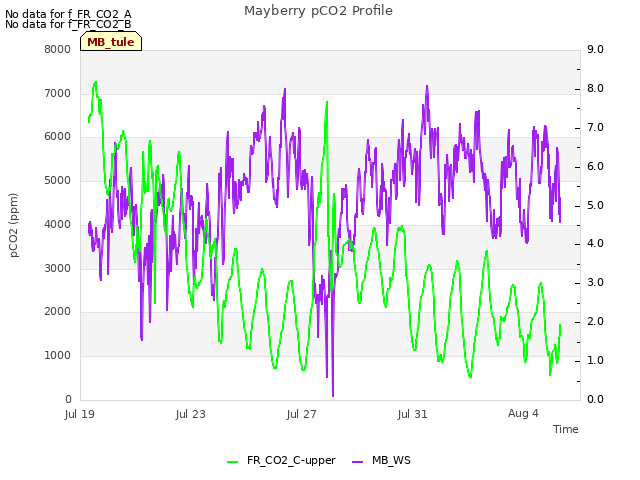Click the purple MB_WS legend swatch

pyautogui.click(x=358, y=462)
